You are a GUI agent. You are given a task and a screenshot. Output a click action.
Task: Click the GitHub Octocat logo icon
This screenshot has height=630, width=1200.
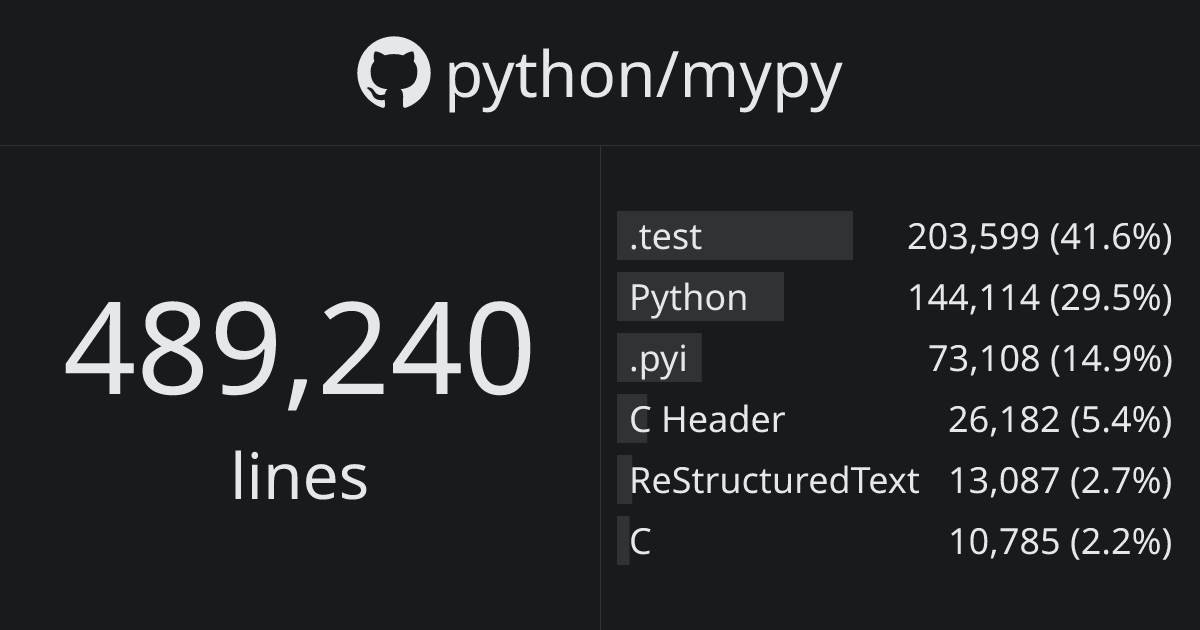393,73
